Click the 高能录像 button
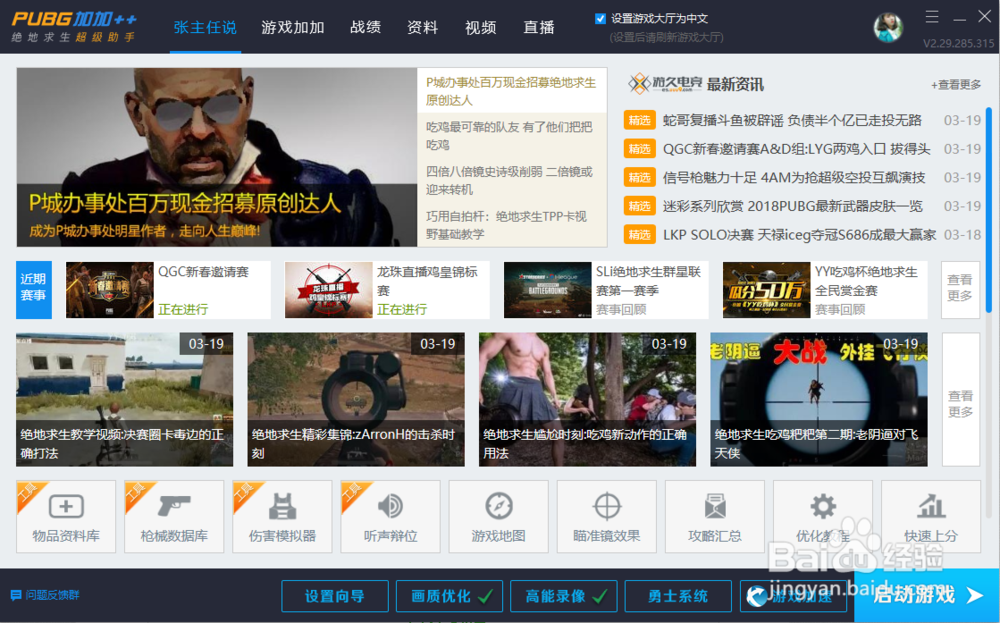 pos(564,596)
